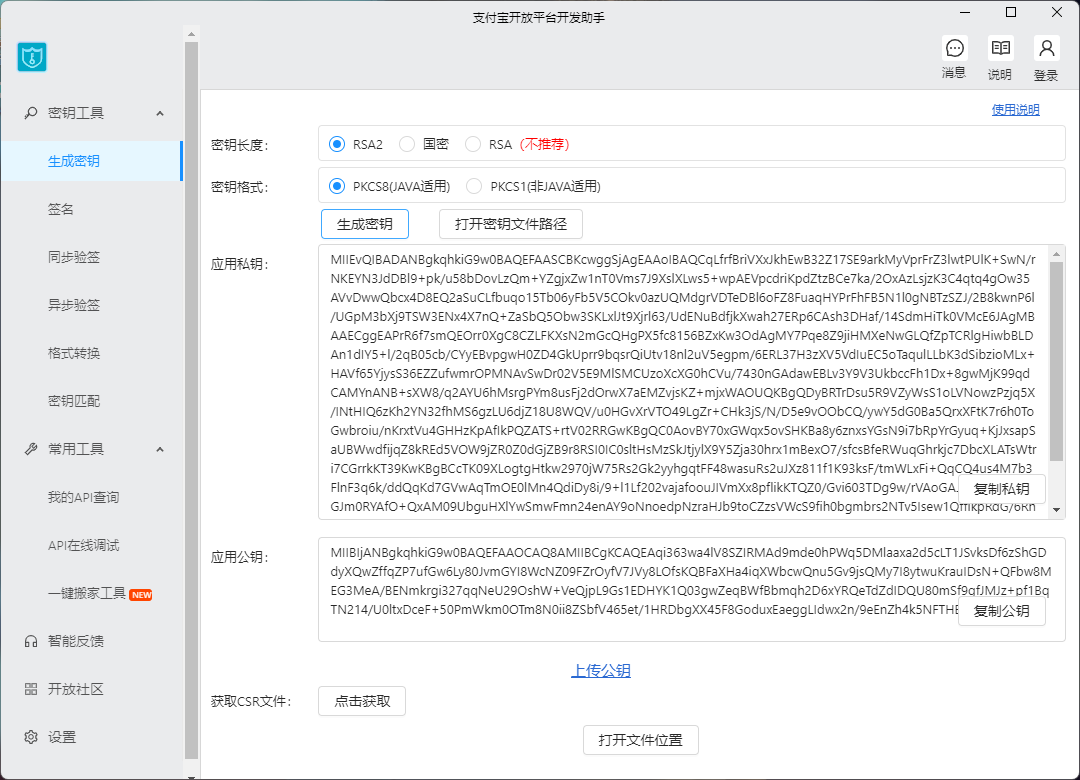Click the sidebar scrollbar up arrow
Viewport: 1080px width, 780px height.
[x=191, y=34]
